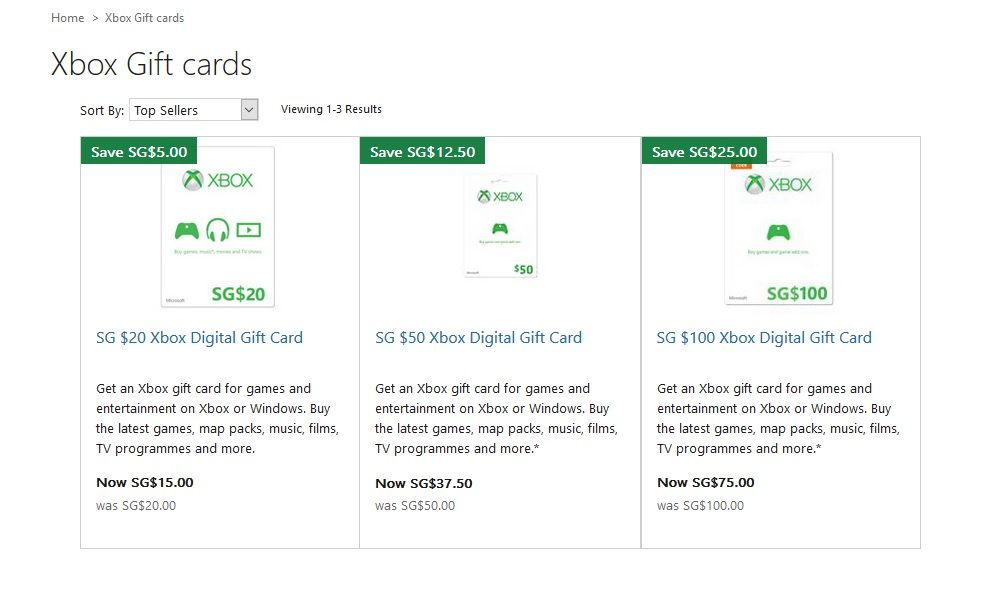This screenshot has height=607, width=982.
Task: Click the Sort By dropdown arrow
Action: 250,110
